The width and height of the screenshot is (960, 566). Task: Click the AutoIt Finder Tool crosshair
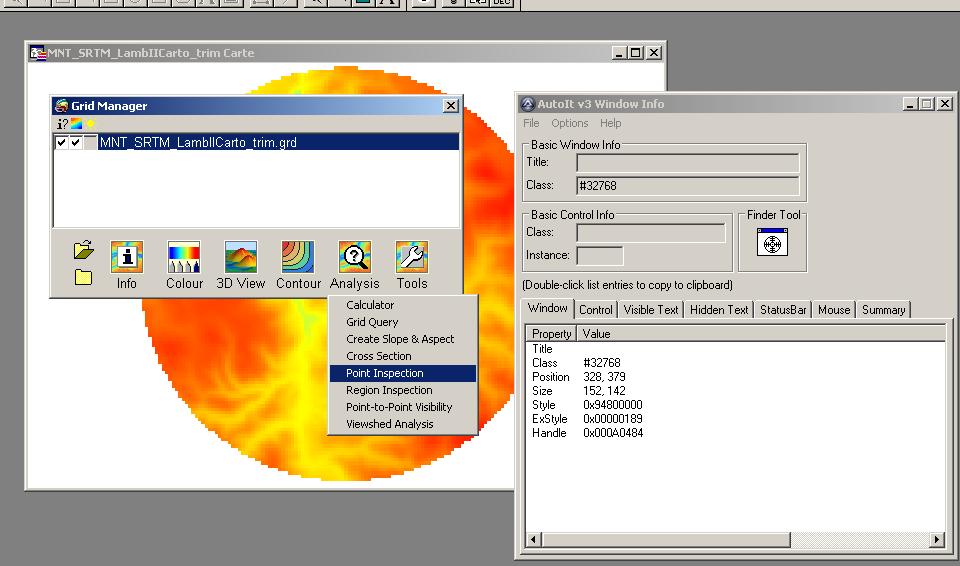click(x=772, y=243)
